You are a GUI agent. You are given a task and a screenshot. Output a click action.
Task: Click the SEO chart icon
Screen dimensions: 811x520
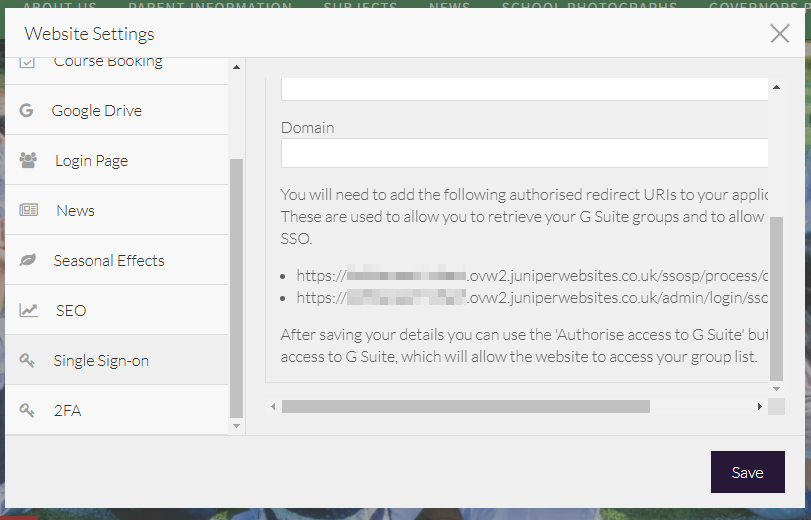coord(28,310)
